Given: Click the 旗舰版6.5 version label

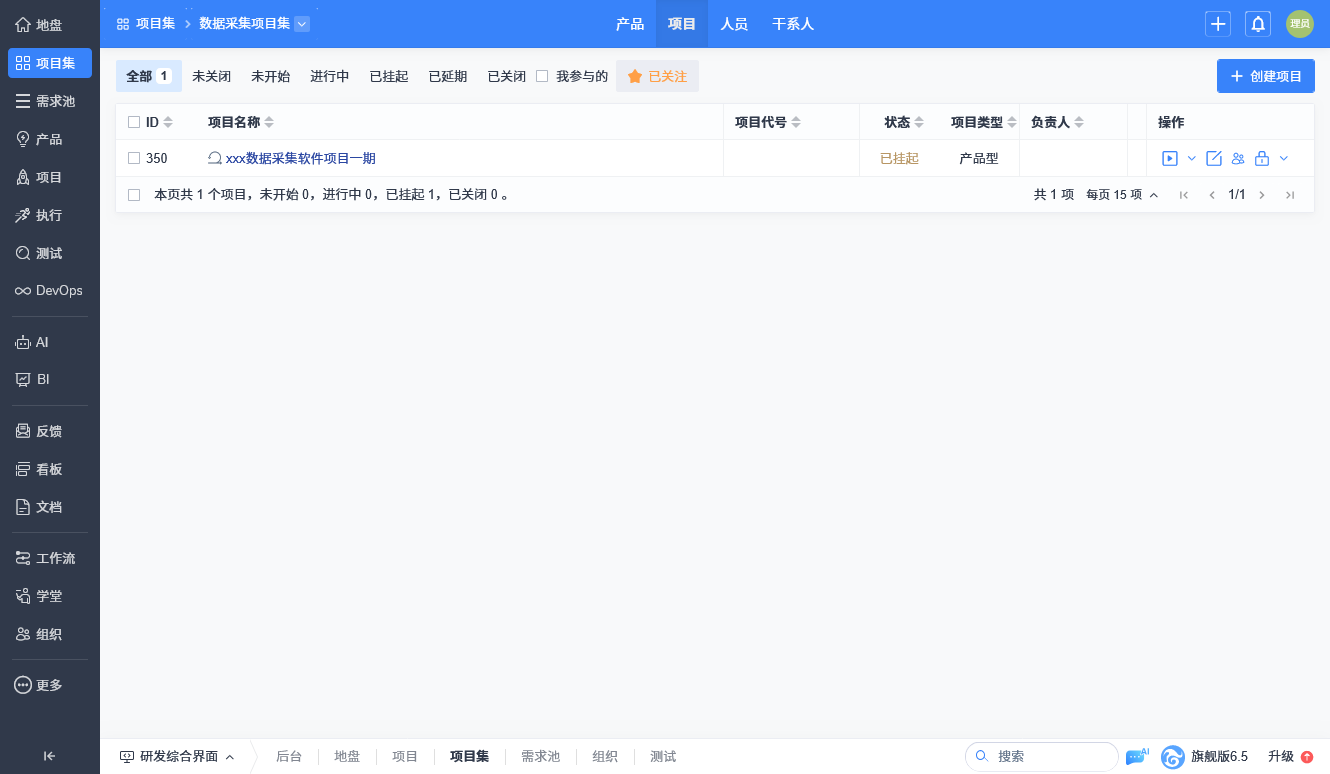Looking at the screenshot, I should pos(1219,757).
